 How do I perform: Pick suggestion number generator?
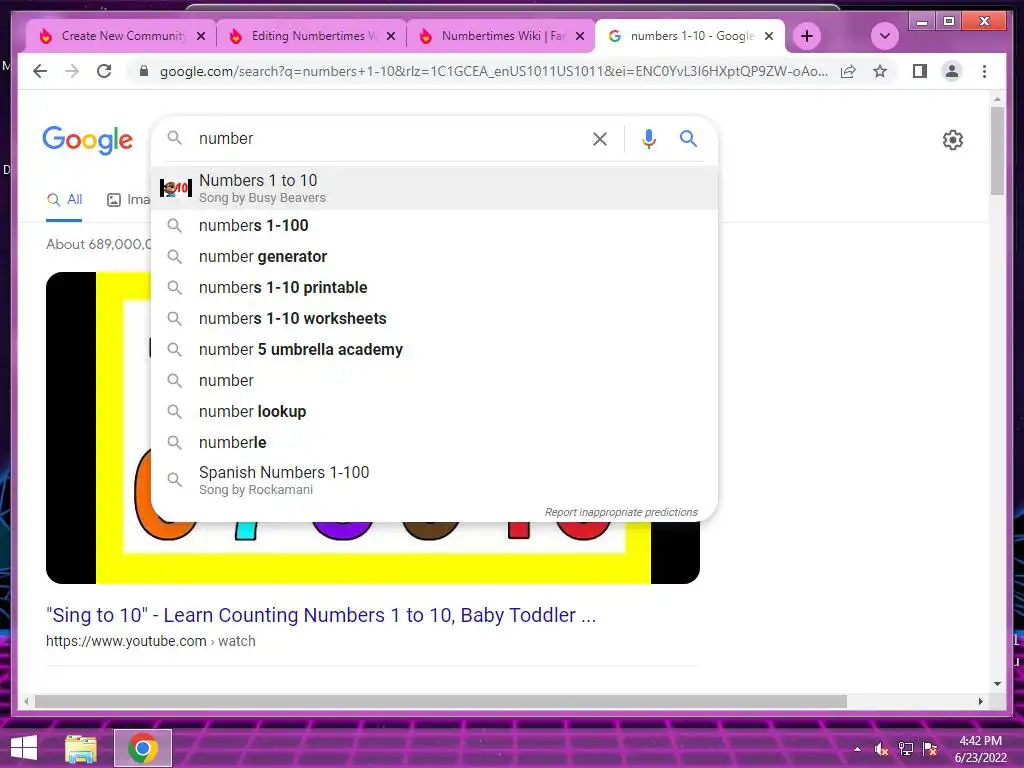click(434, 257)
